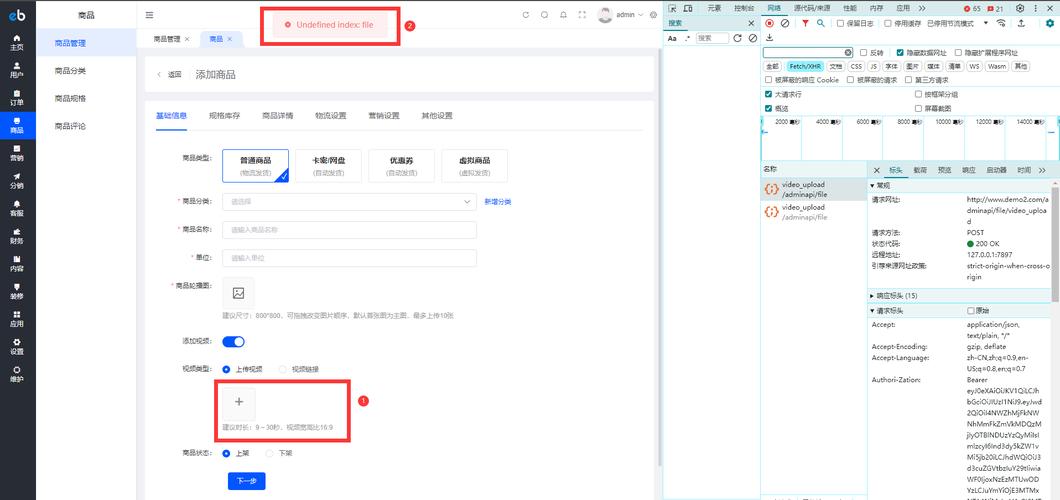Click the Network filter text box
This screenshot has width=1060, height=500.
[x=808, y=52]
